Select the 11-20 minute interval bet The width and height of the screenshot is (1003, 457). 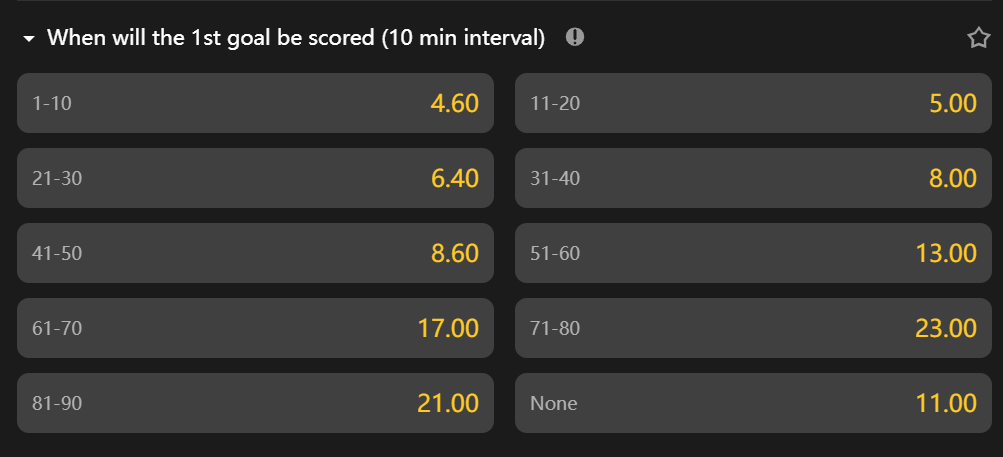[753, 103]
